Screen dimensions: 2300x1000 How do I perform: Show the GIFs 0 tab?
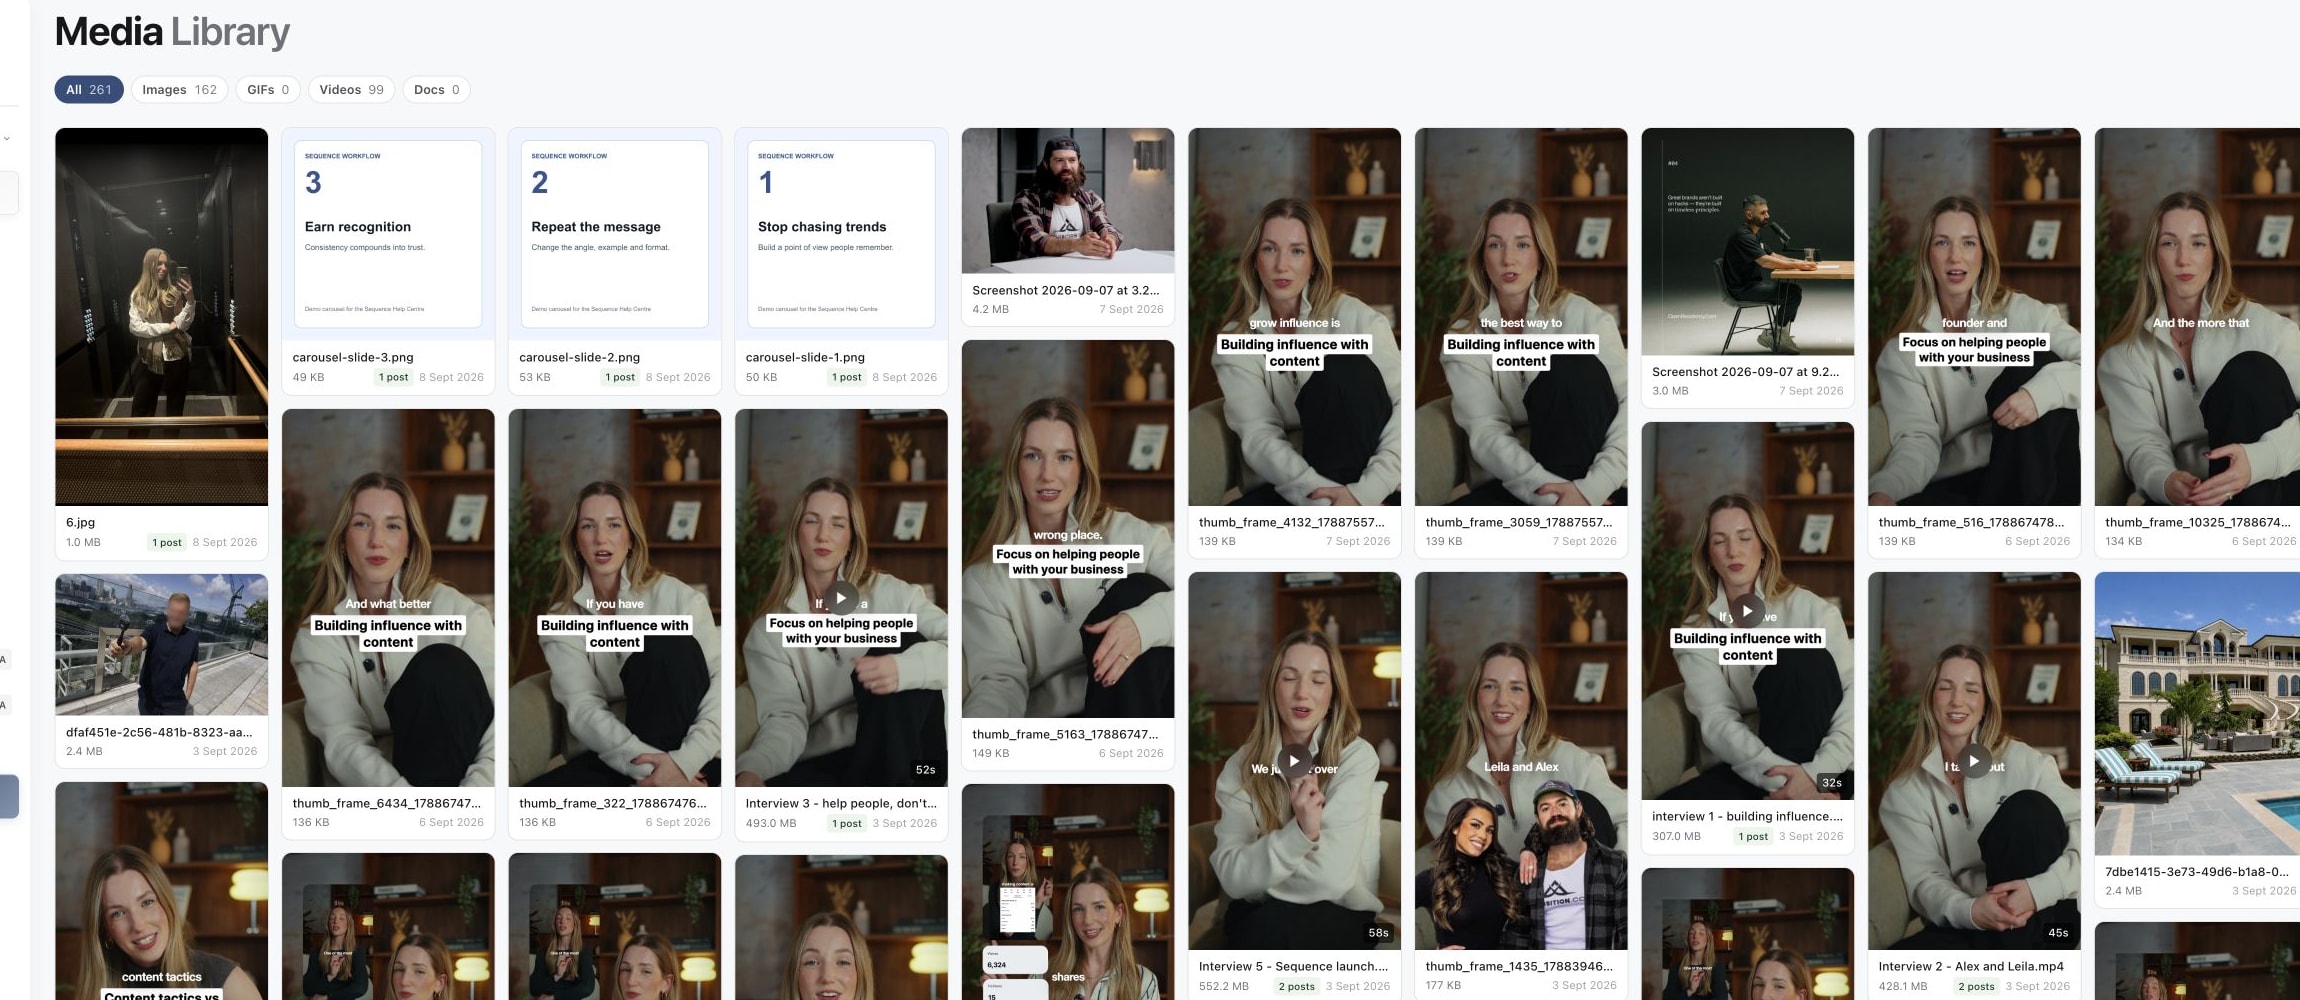pos(268,90)
